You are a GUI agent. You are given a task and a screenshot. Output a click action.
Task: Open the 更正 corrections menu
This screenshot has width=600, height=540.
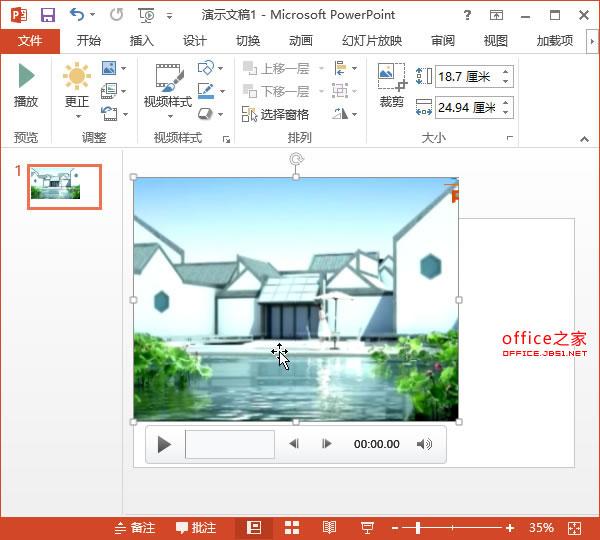tap(77, 90)
